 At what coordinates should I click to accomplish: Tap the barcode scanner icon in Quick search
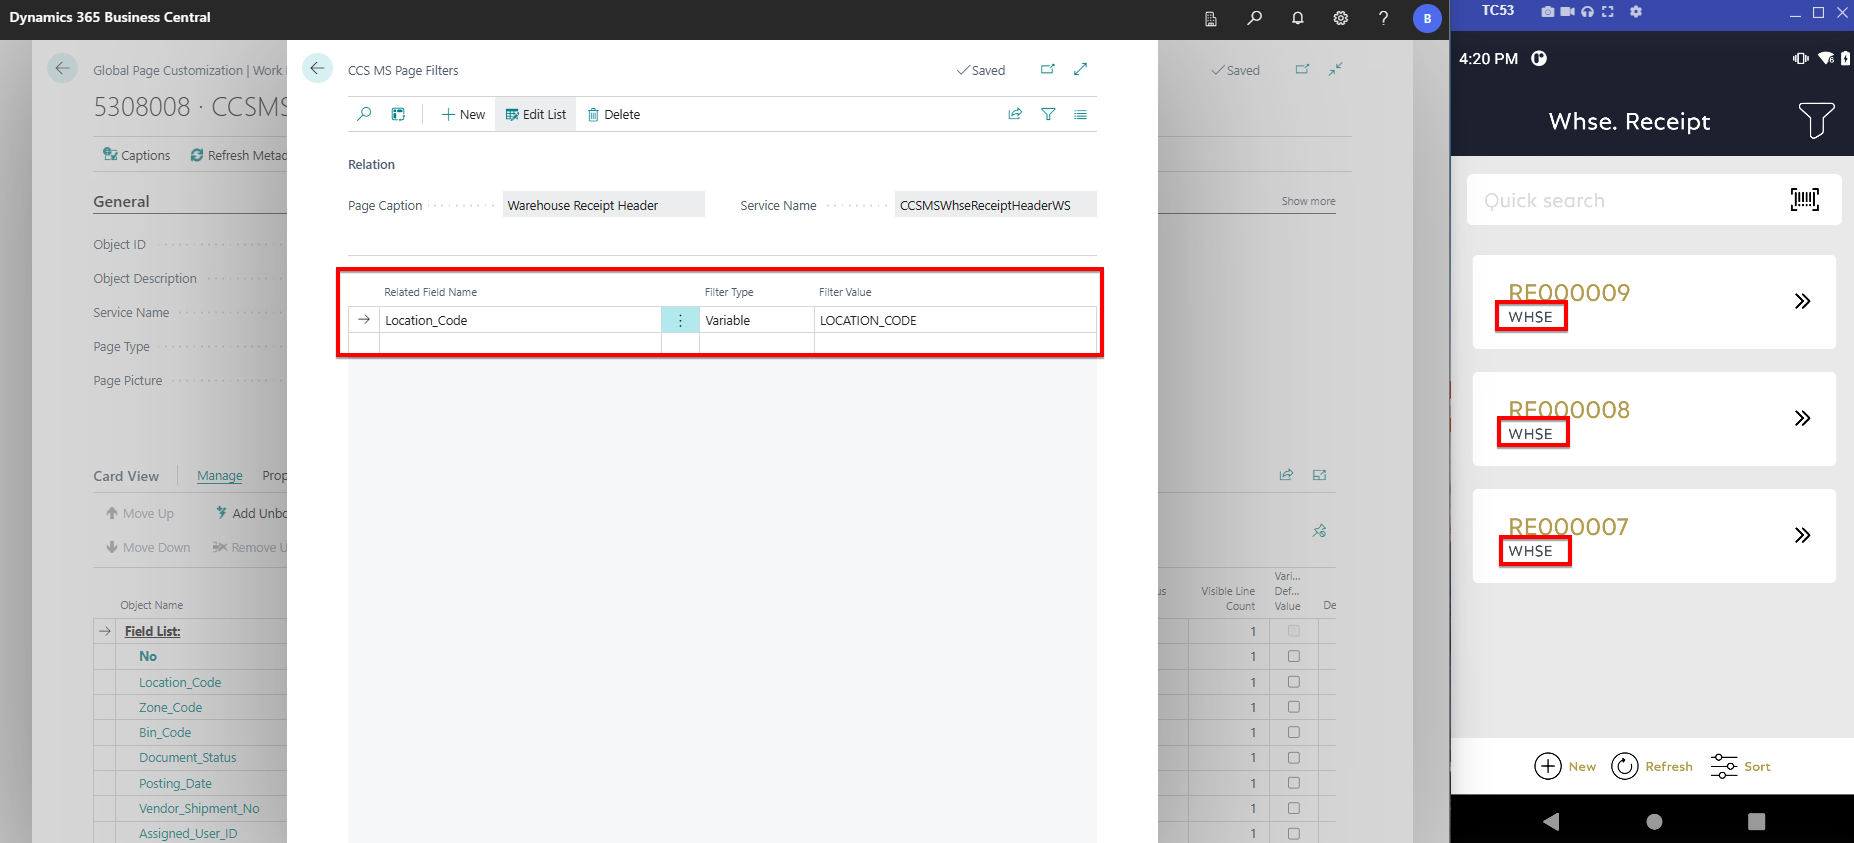pos(1804,200)
